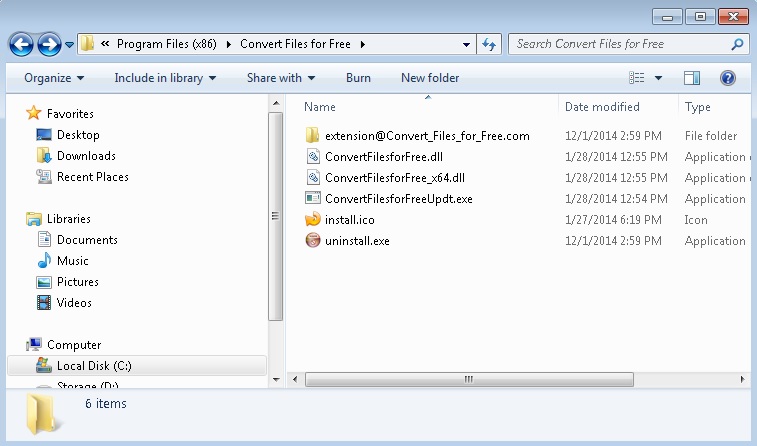Click the Icon type cell
Image resolution: width=757 pixels, height=446 pixels.
pyautogui.click(x=696, y=220)
